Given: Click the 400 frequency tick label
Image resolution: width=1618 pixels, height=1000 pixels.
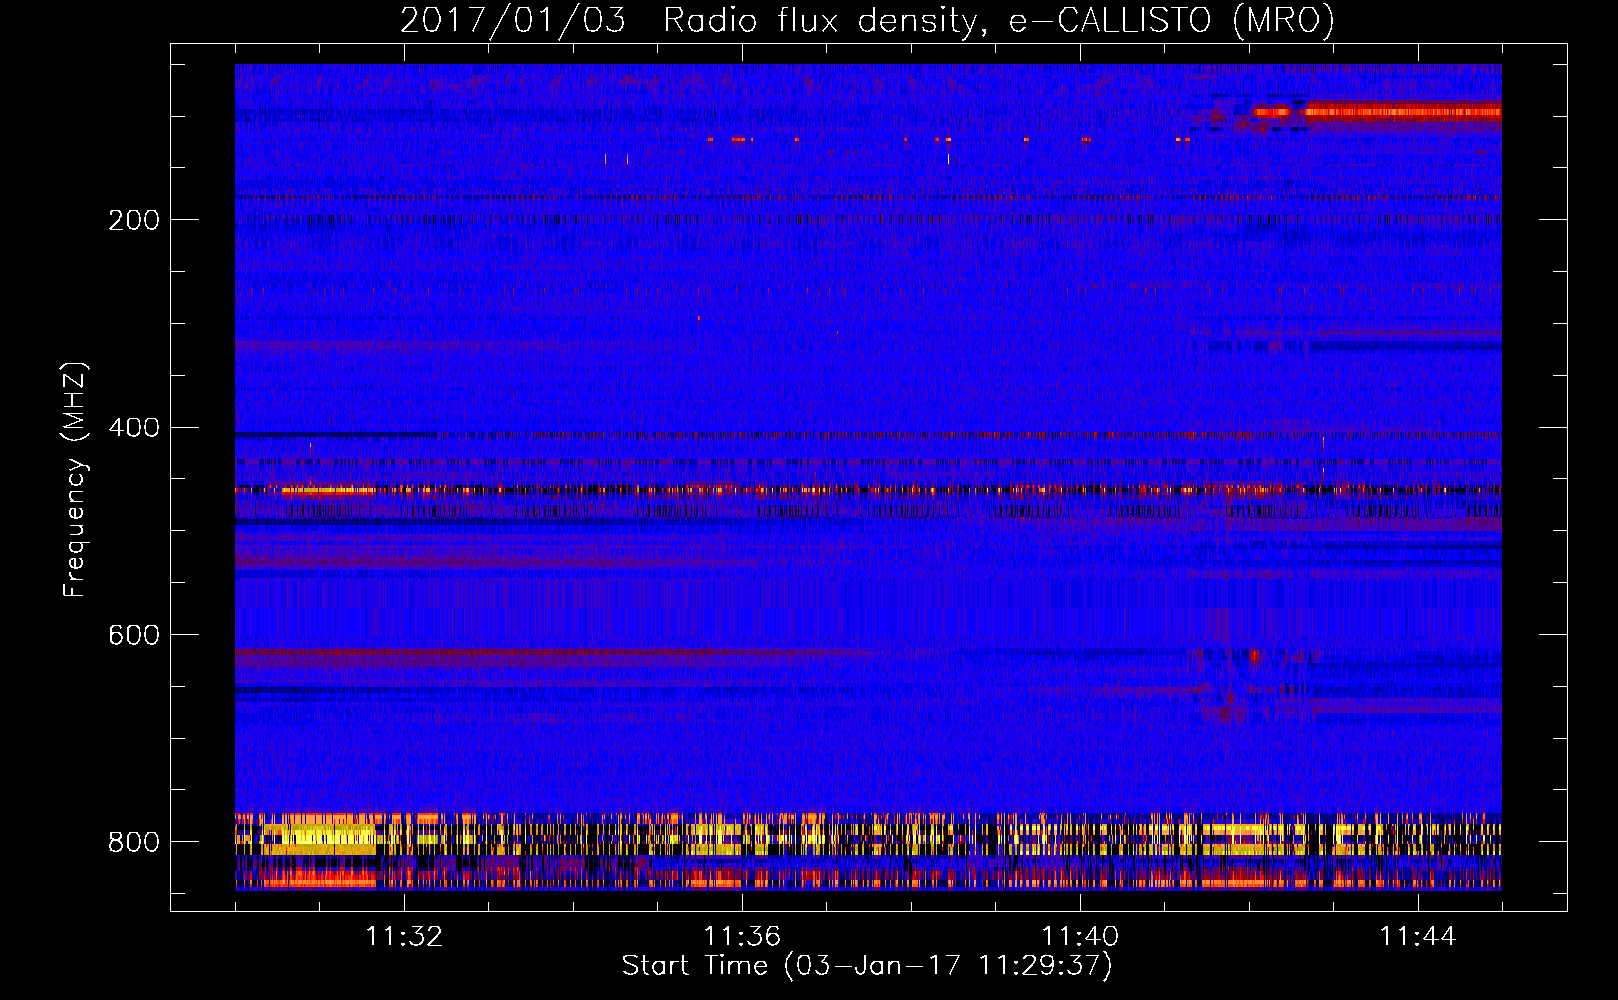Looking at the screenshot, I should coord(133,428).
